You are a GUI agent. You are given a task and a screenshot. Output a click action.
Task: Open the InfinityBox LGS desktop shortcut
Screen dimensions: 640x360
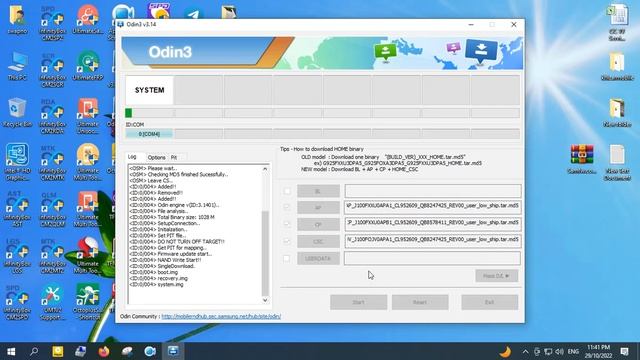(x=17, y=256)
